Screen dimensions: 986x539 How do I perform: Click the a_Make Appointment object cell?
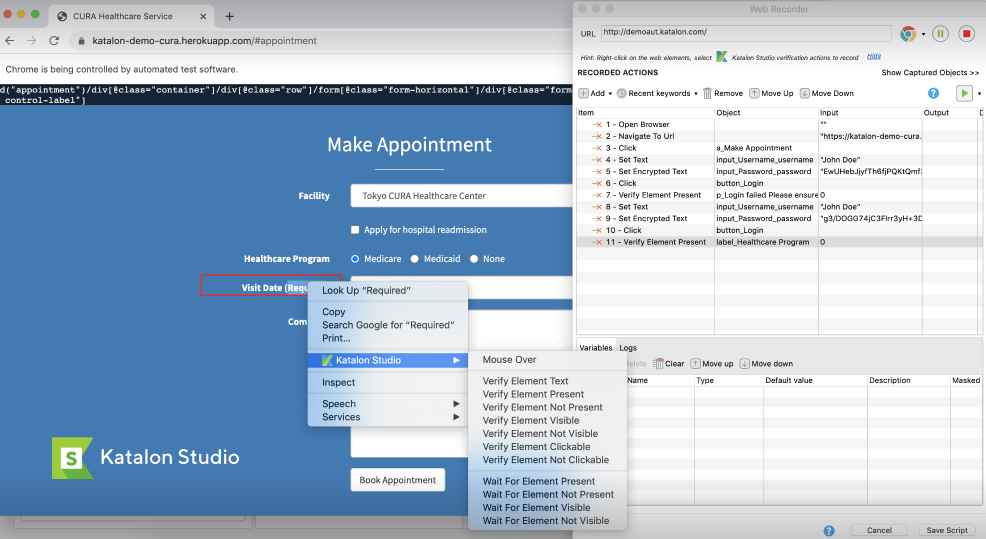pos(766,148)
